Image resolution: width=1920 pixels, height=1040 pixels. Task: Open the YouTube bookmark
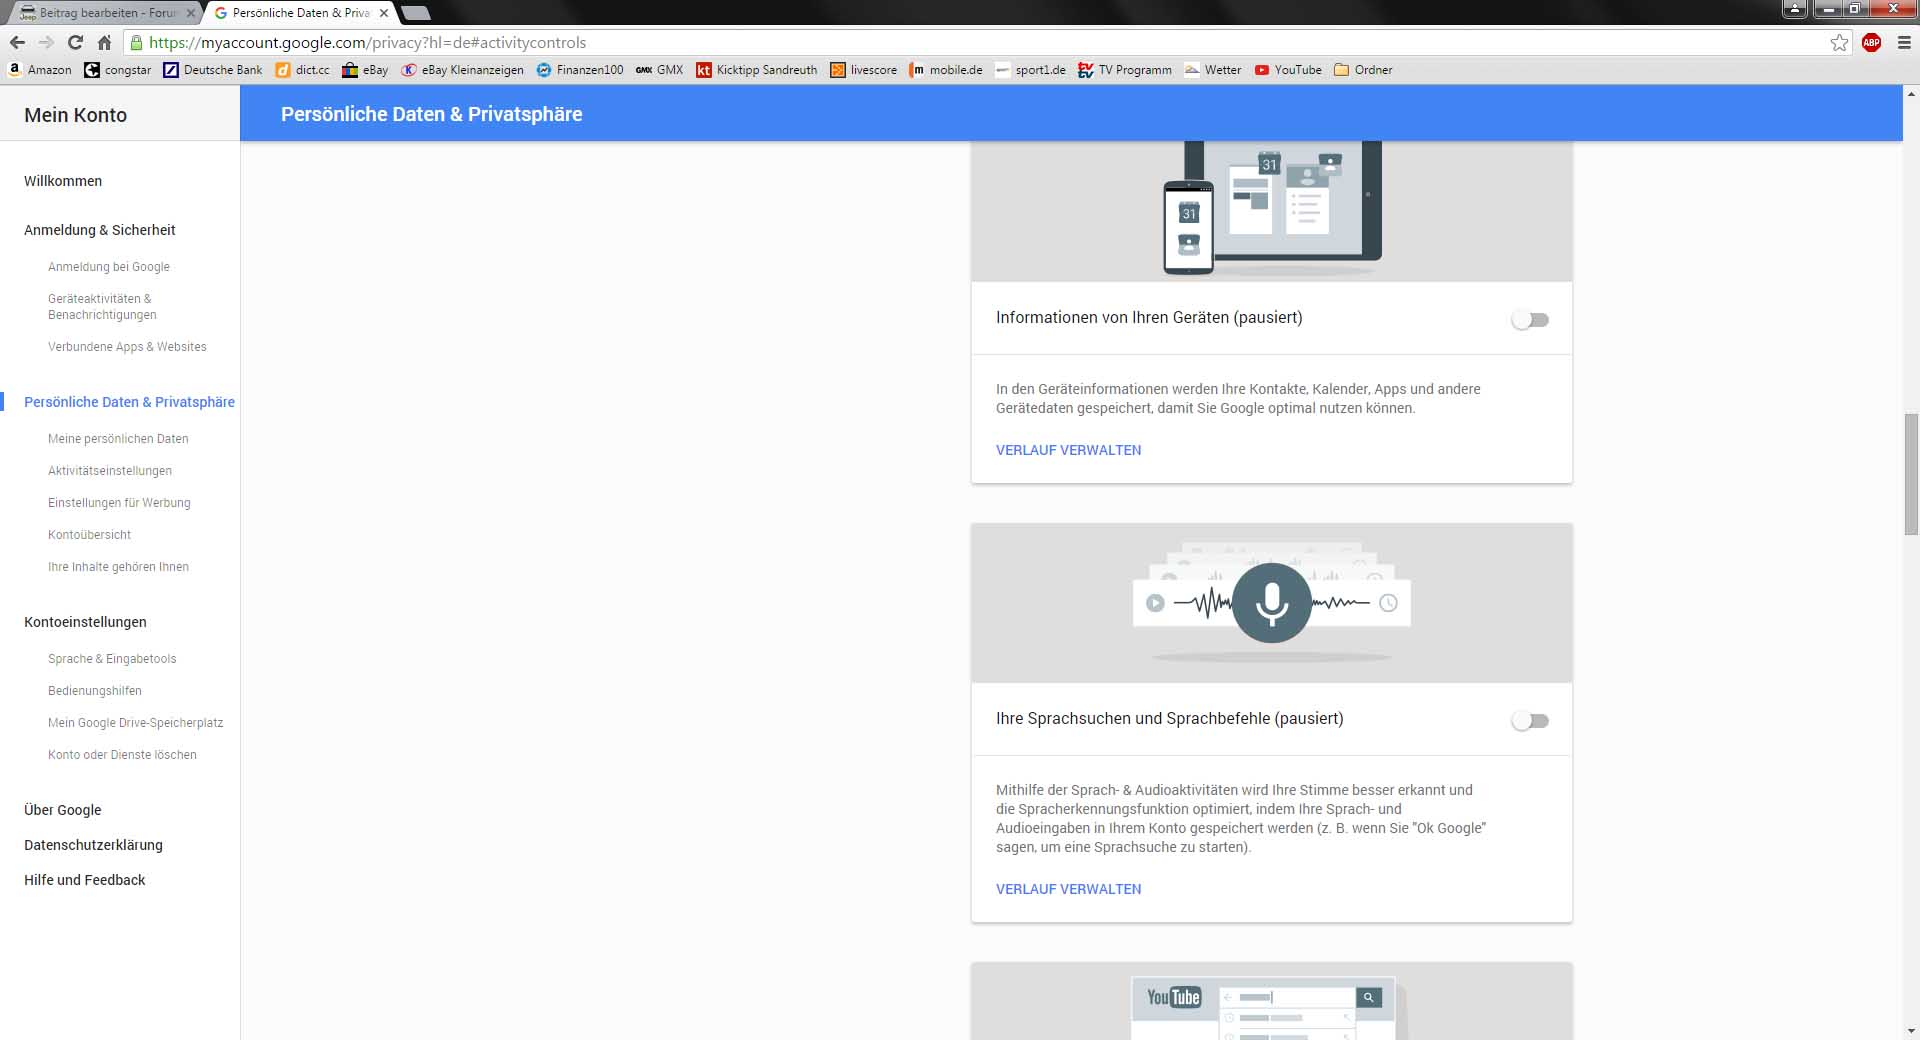(x=1288, y=70)
